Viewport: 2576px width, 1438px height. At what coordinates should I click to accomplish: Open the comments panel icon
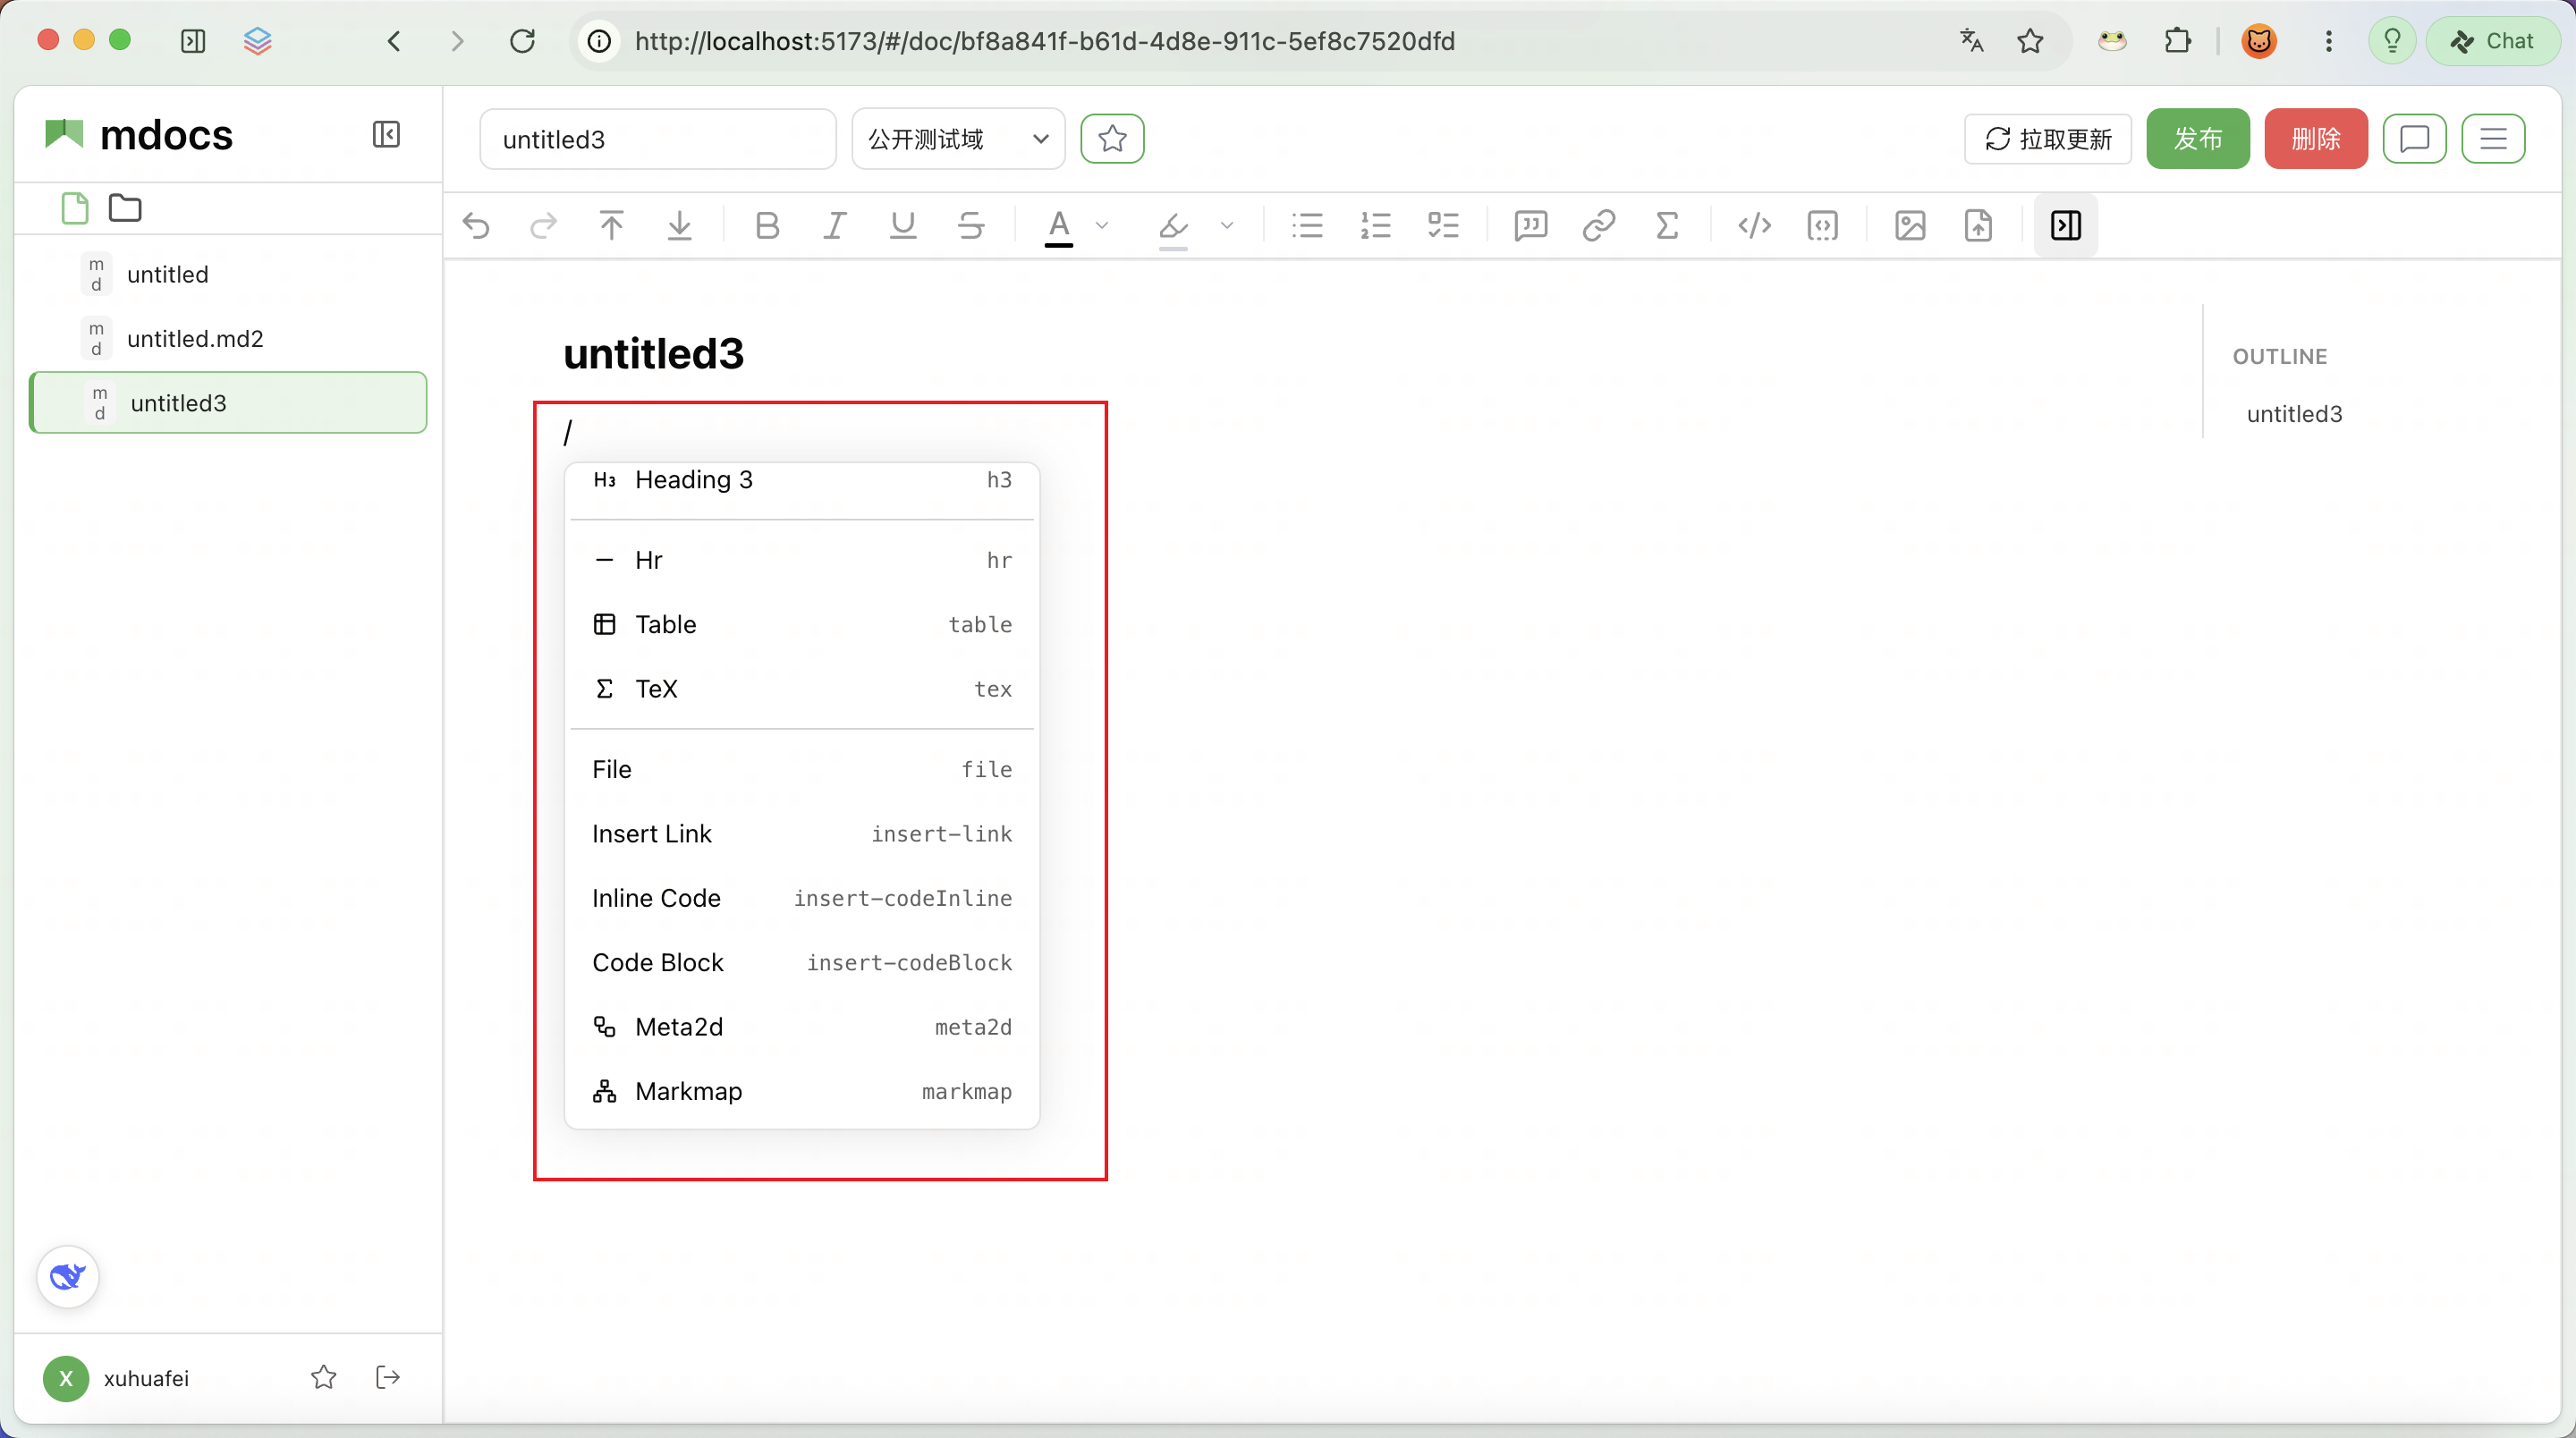pos(2414,139)
